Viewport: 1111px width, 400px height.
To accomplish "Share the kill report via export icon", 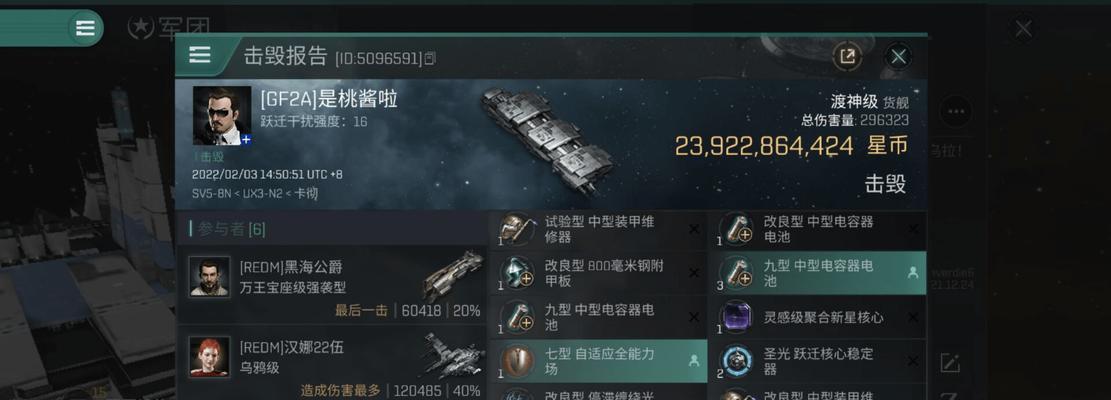I will (x=847, y=57).
